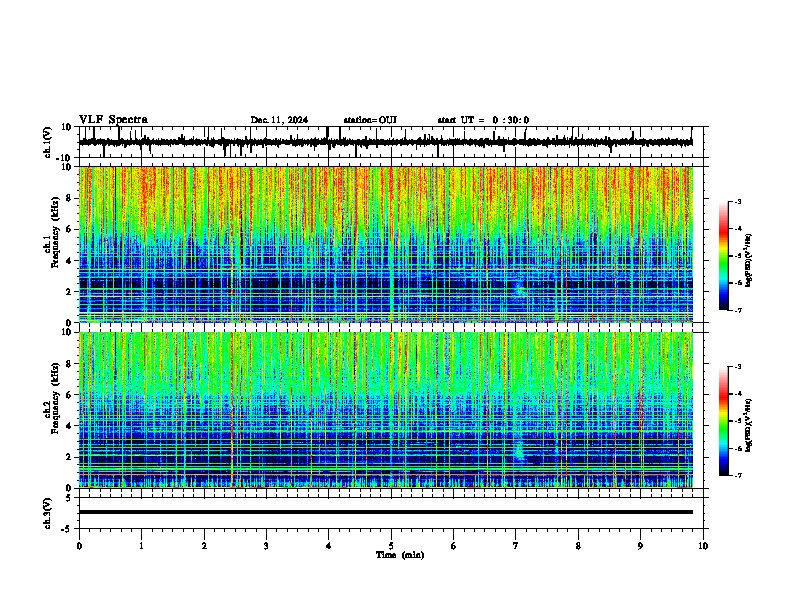Viewport: 792px width, 612px height.
Task: Click time axis tick label "7"
Action: (516, 546)
